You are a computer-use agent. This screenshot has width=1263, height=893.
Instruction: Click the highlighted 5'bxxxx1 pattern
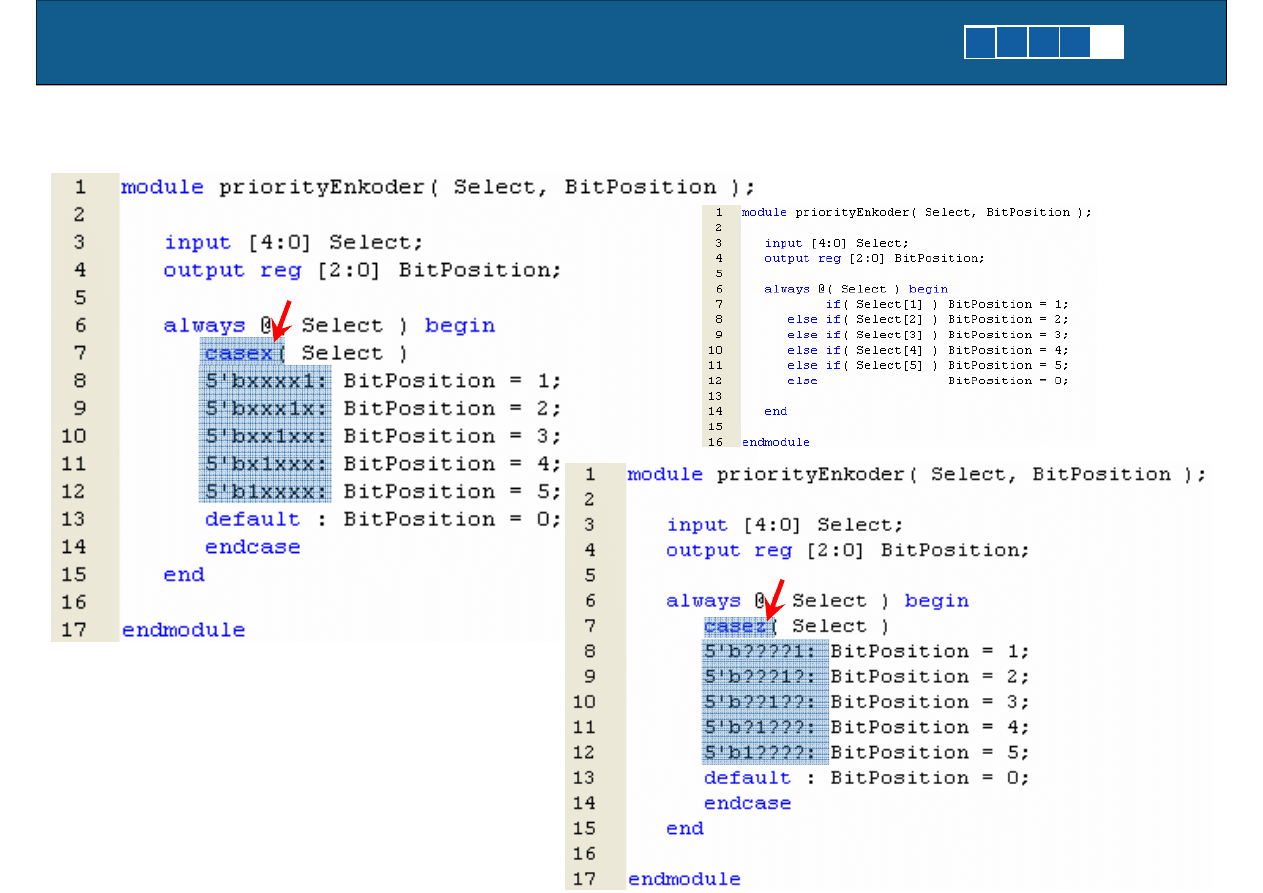point(267,381)
